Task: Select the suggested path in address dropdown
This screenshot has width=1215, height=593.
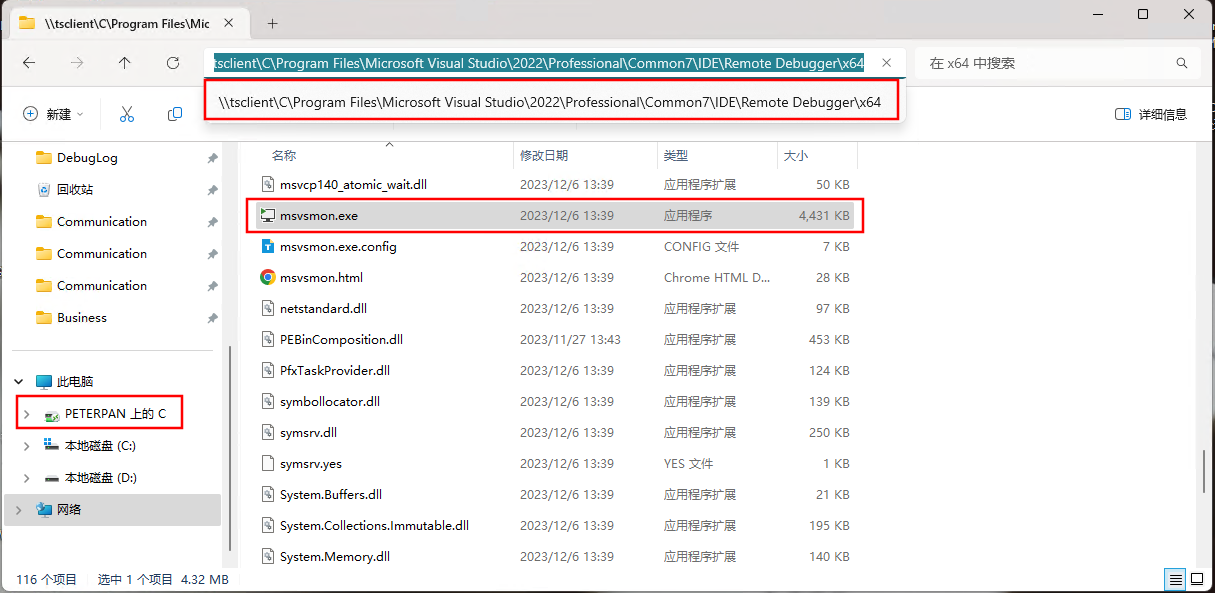Action: click(550, 102)
